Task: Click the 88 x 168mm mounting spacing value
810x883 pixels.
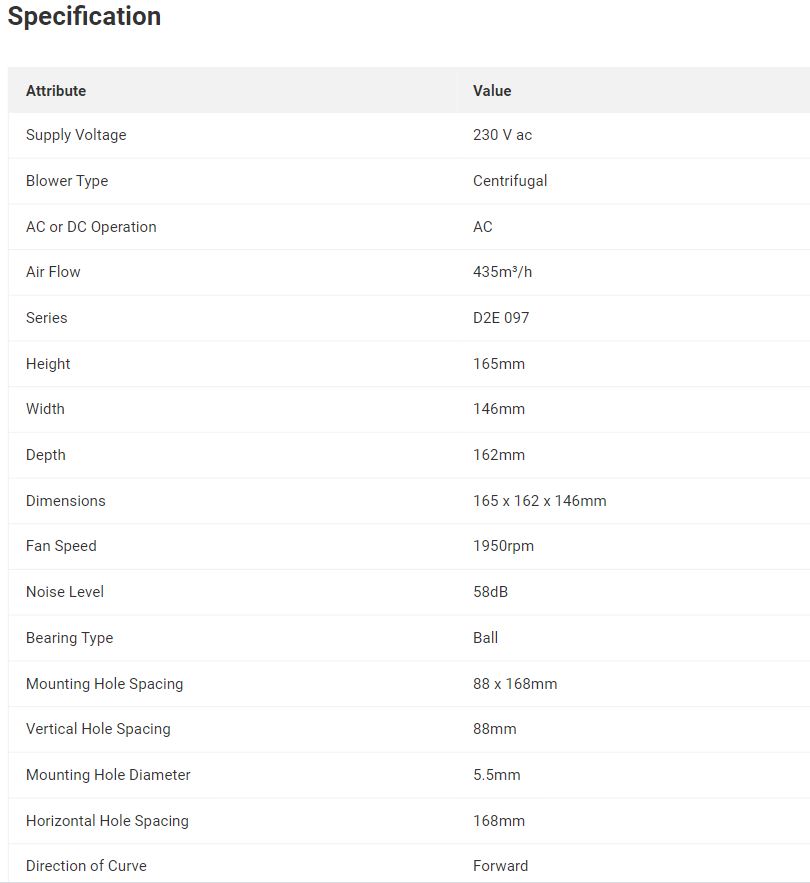Action: 515,684
